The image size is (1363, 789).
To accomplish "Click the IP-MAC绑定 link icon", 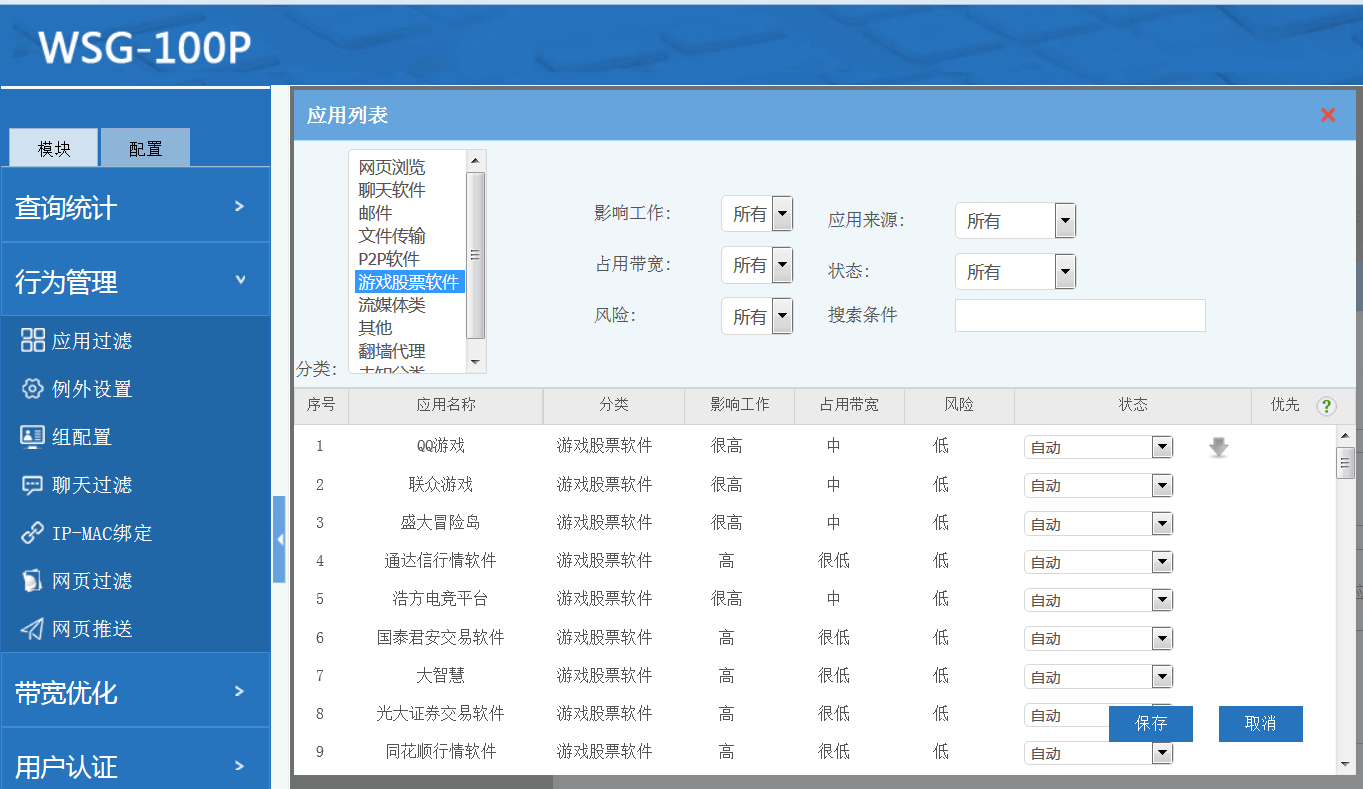I will pos(33,533).
